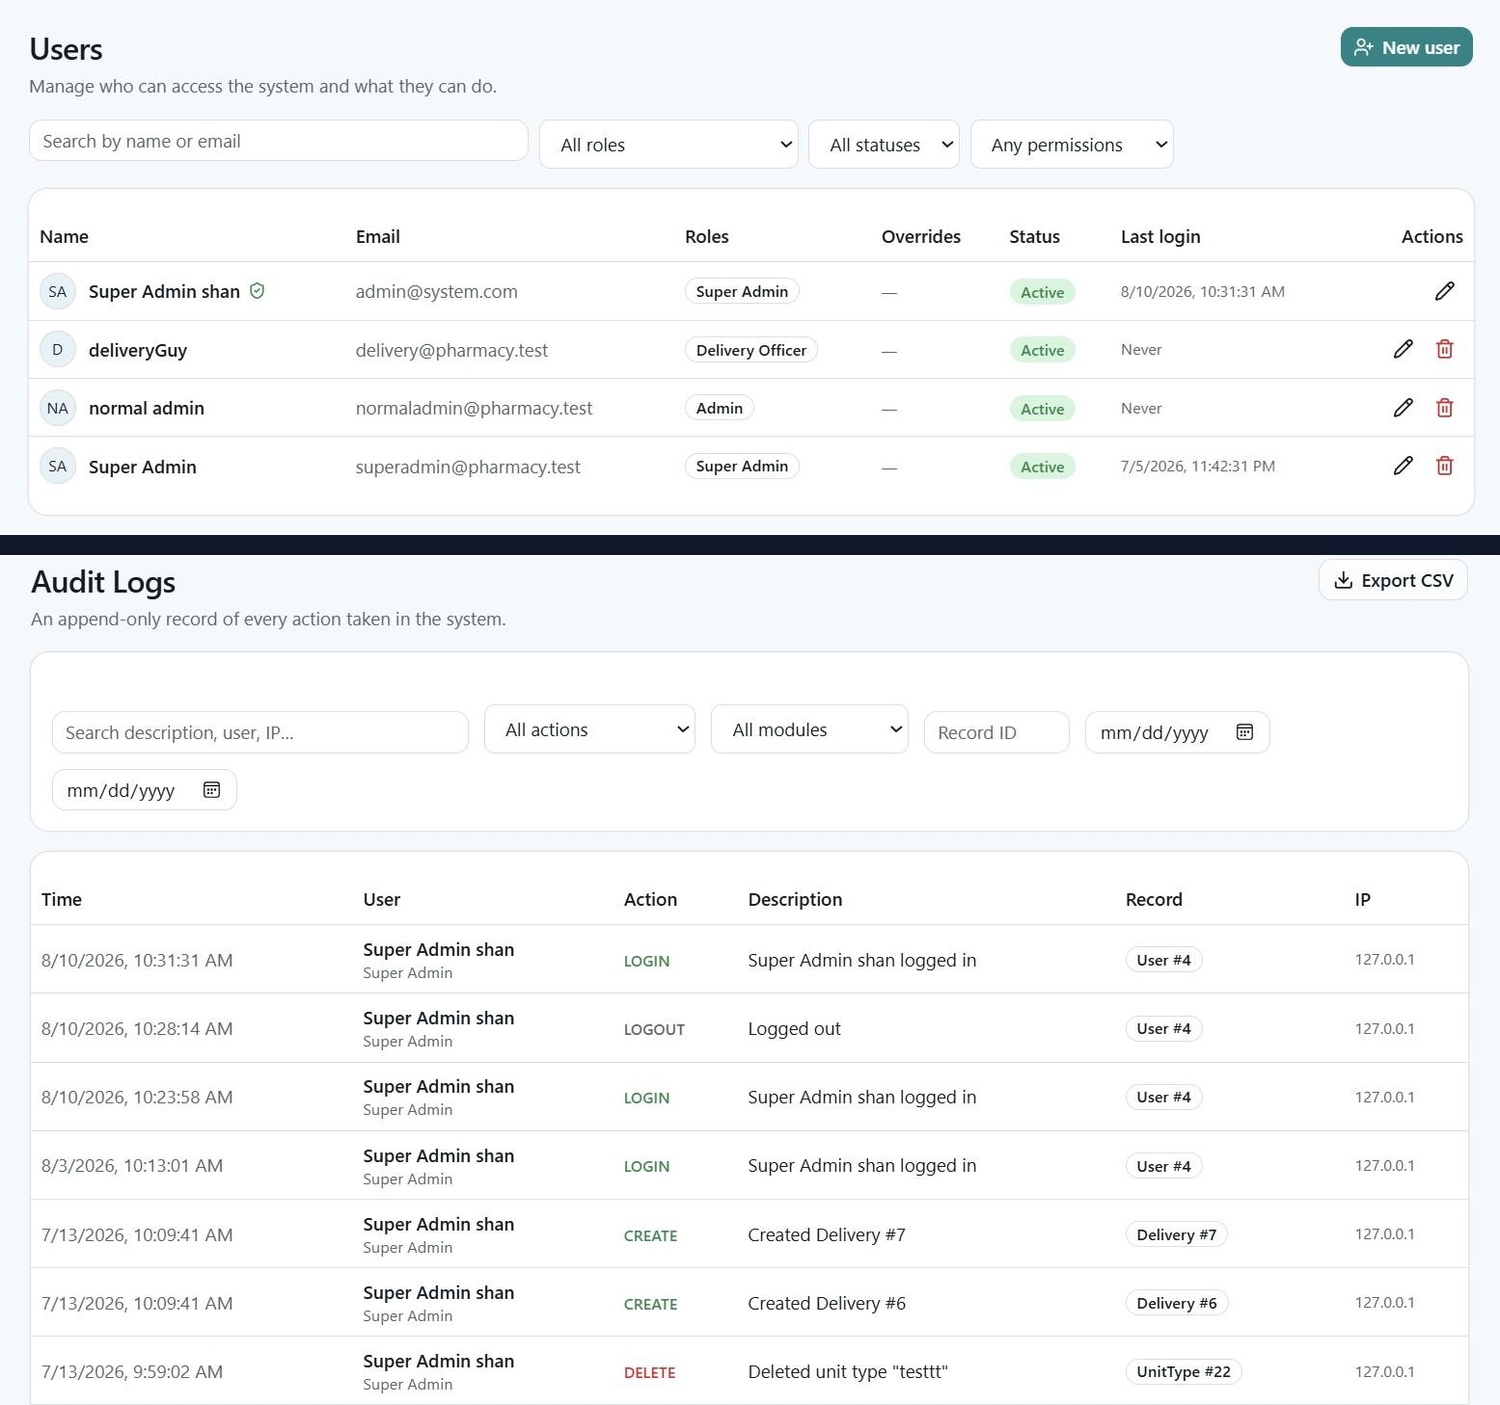1500x1405 pixels.
Task: Click the verified shield icon beside Super Admin shan
Action: pyautogui.click(x=257, y=291)
